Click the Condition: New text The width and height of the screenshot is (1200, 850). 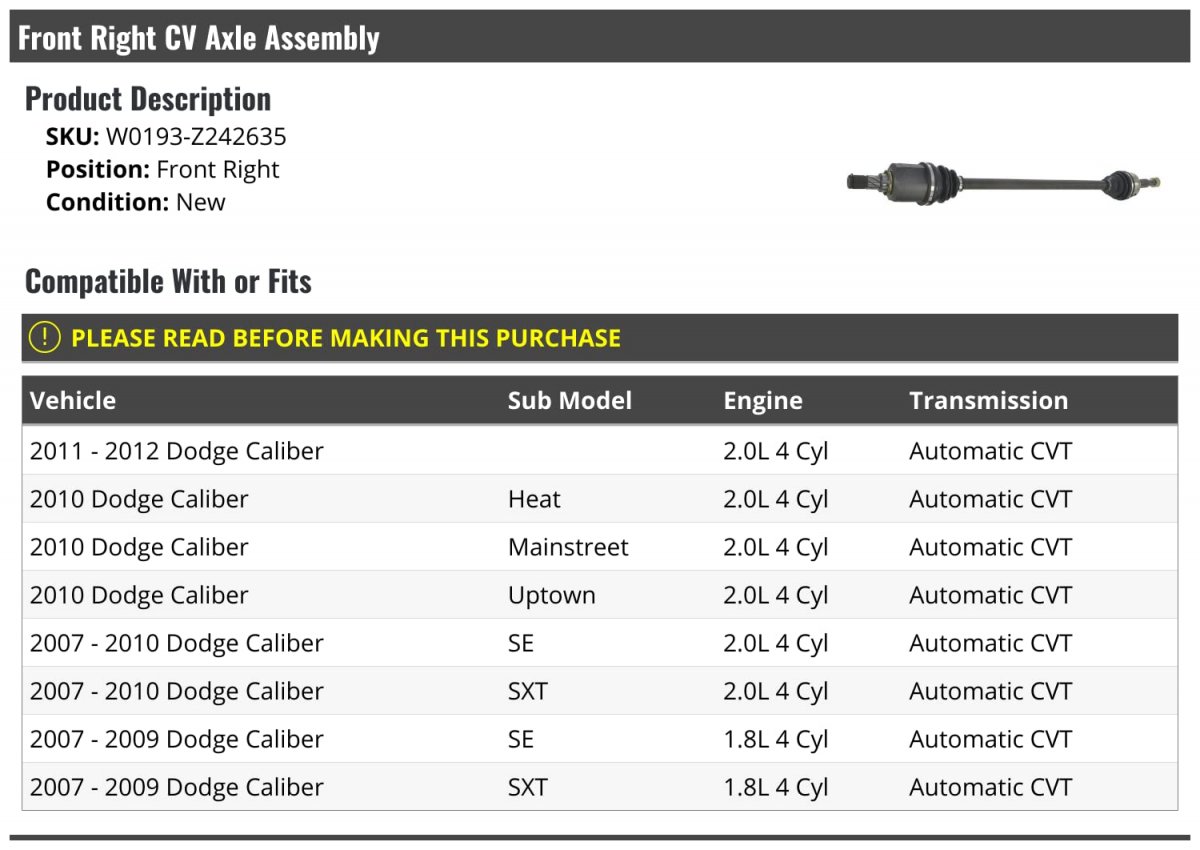pyautogui.click(x=136, y=202)
